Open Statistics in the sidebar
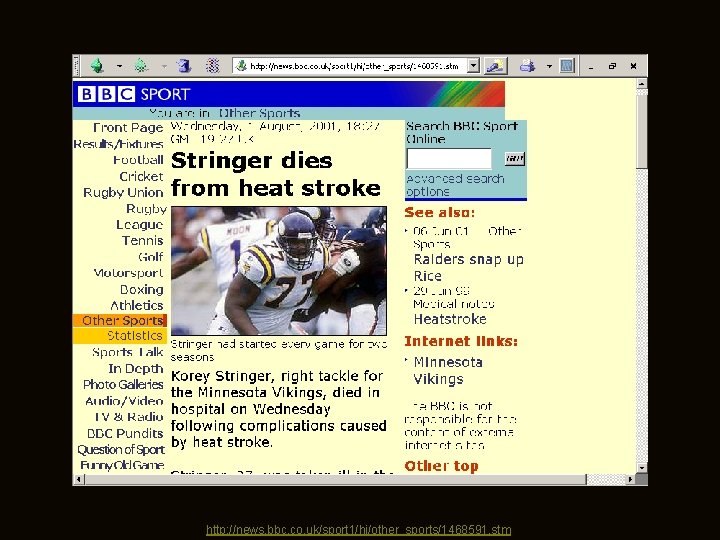 (120, 336)
